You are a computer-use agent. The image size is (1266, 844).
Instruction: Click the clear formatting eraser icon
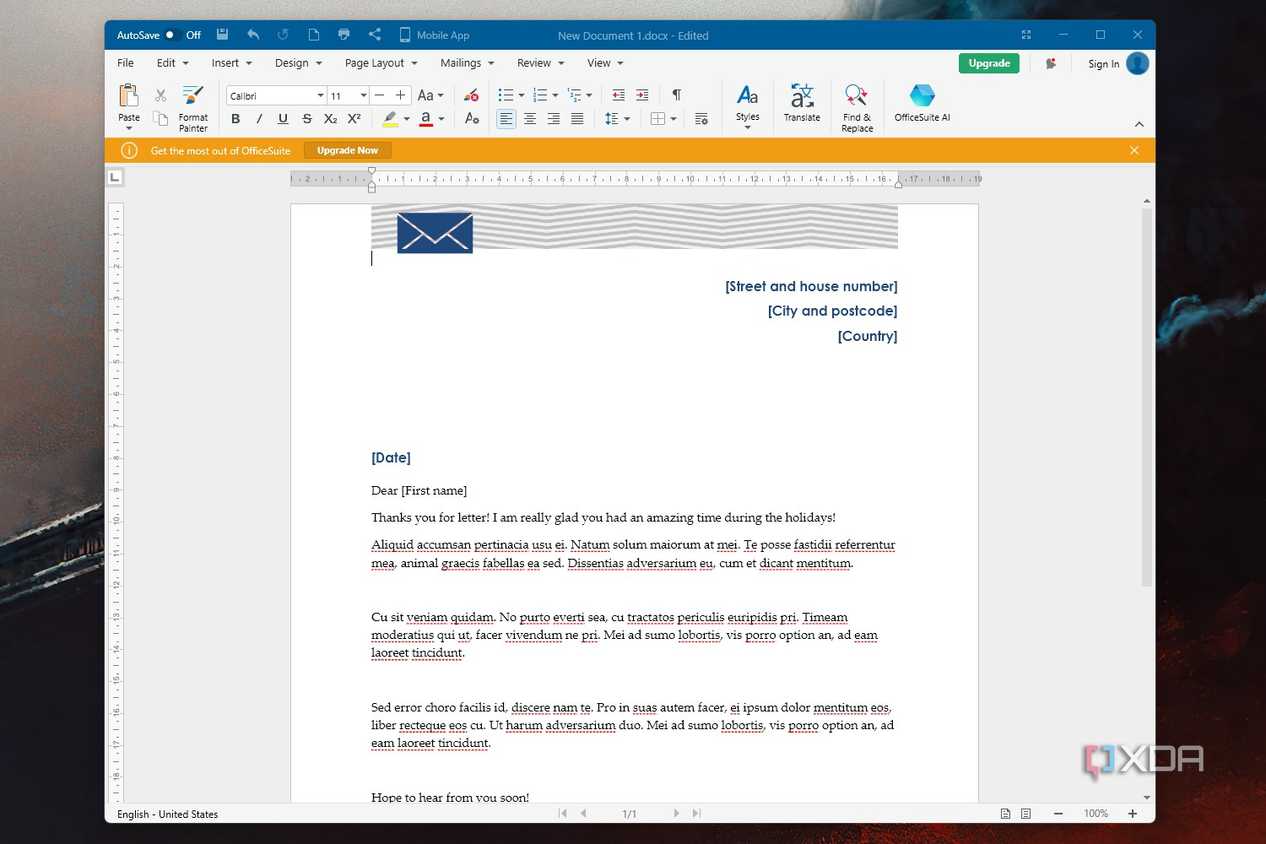[471, 95]
